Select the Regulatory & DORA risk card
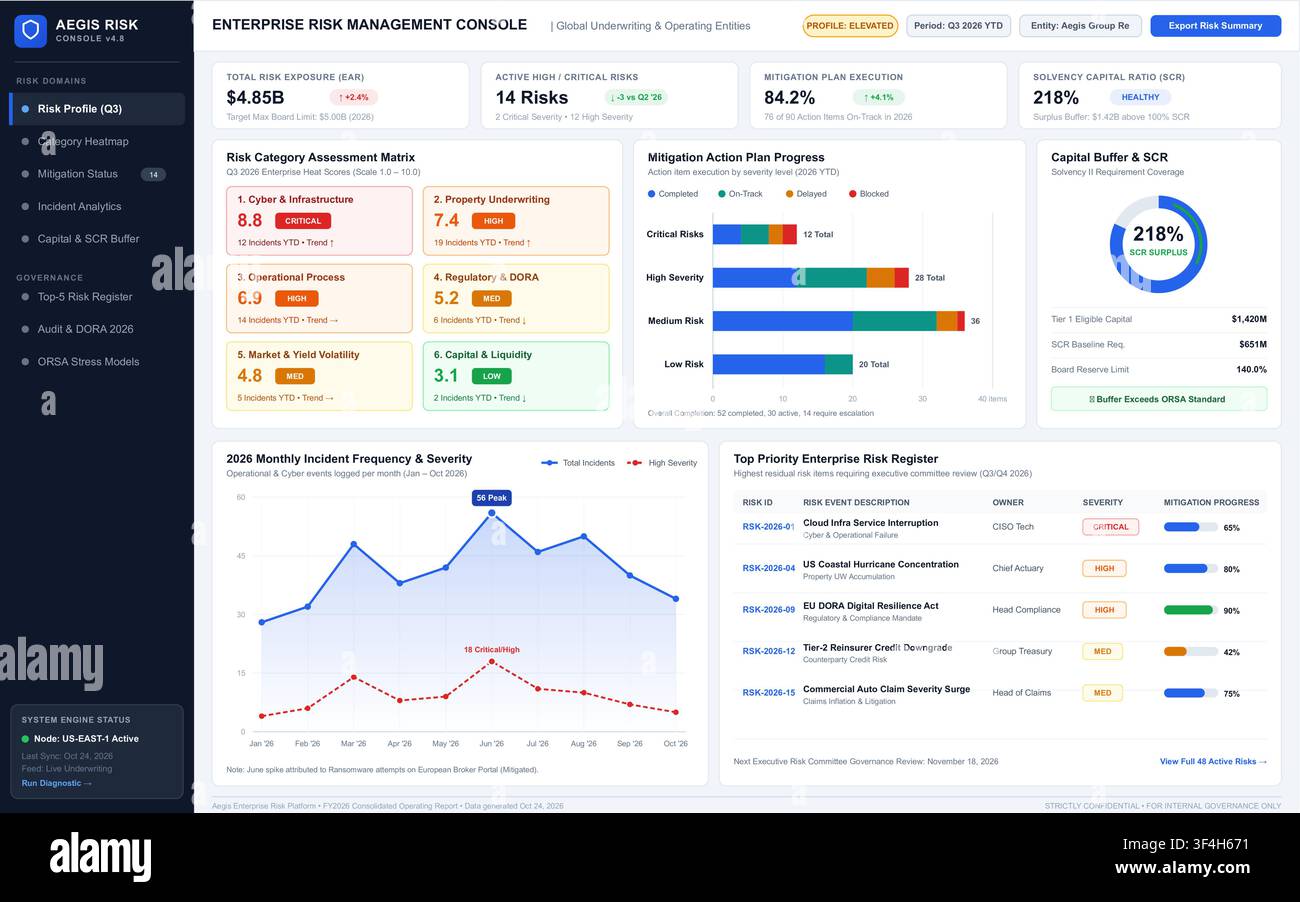Image resolution: width=1300 pixels, height=902 pixels. (516, 298)
